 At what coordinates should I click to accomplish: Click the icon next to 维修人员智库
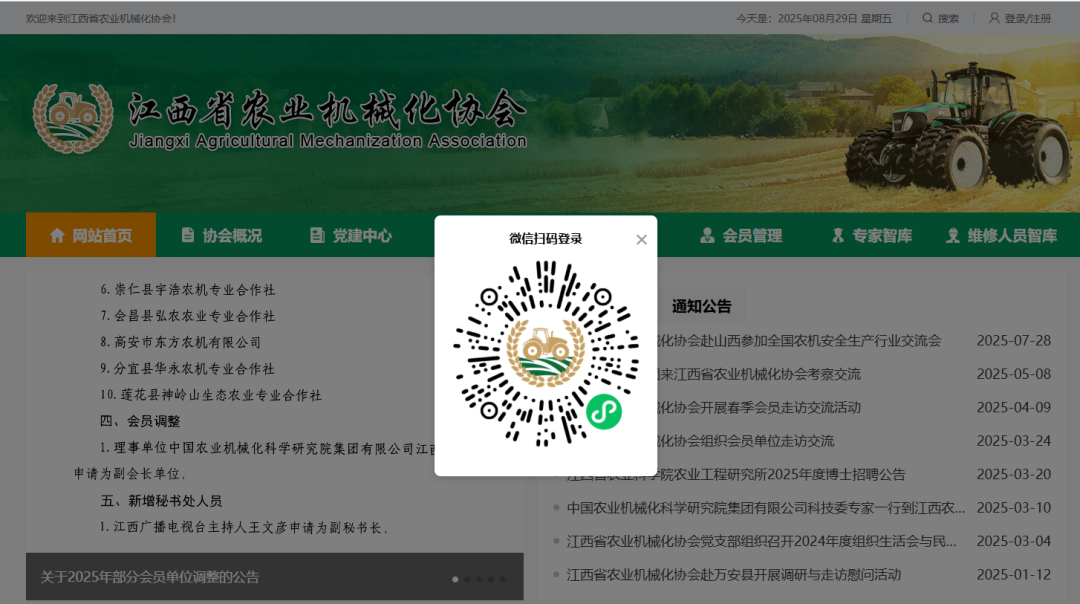(951, 236)
